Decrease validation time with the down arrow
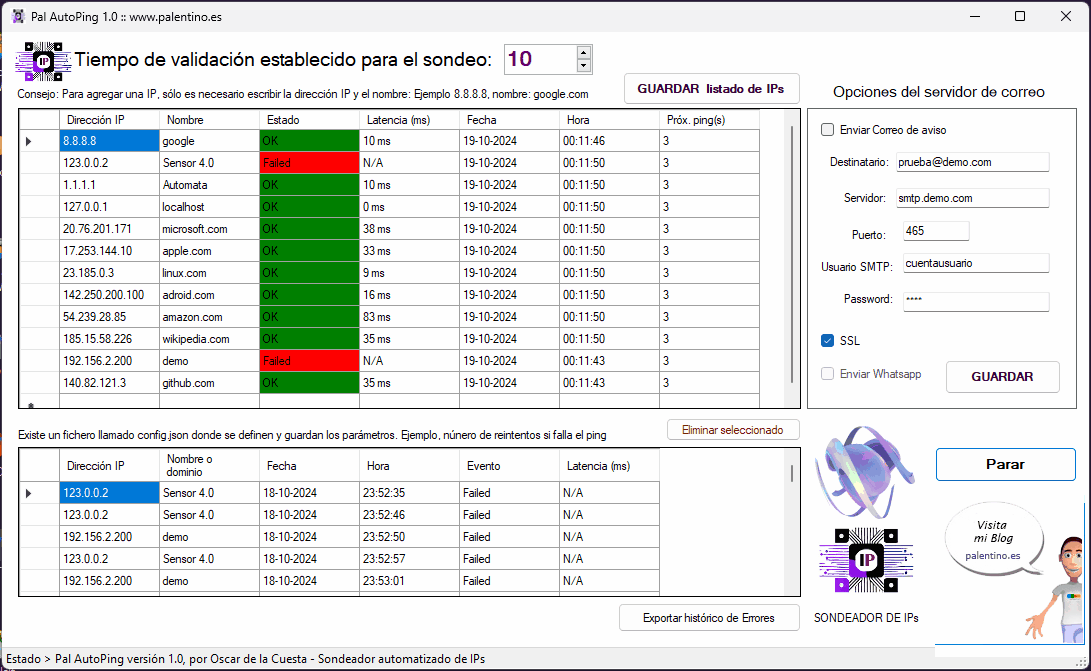Screen dimensions: 1091x671 point(584,66)
